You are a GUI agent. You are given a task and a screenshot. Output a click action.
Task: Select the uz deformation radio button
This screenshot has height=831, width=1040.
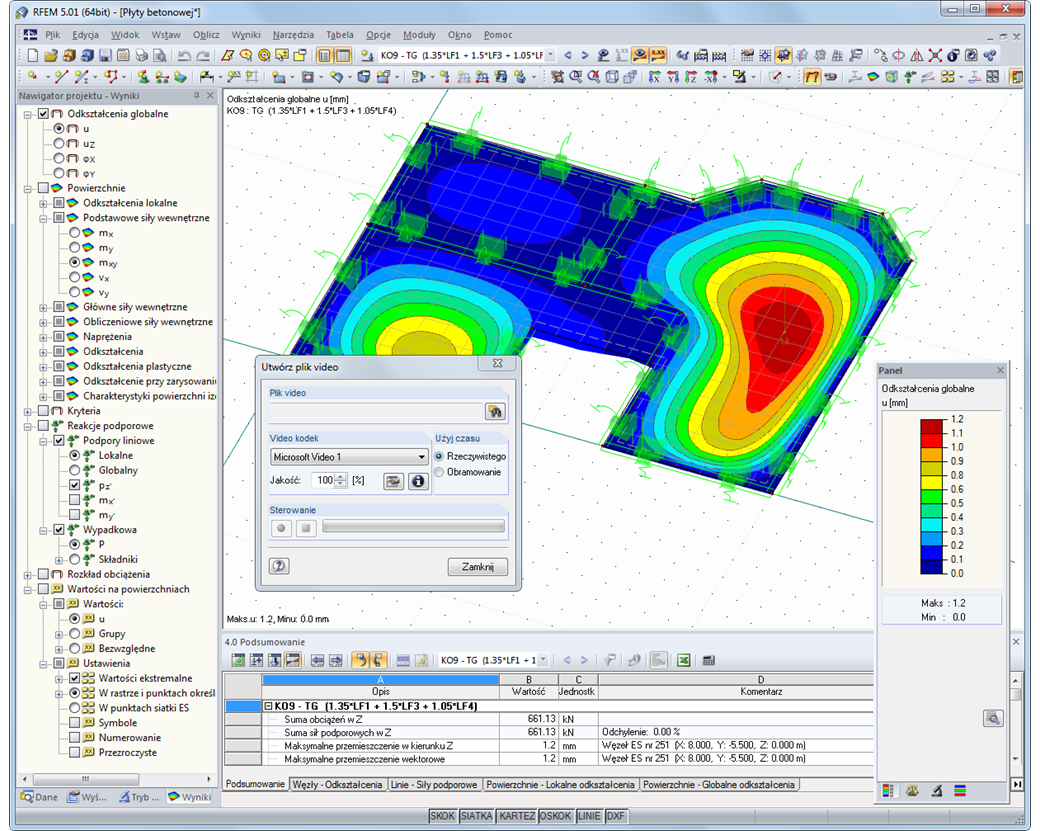(59, 144)
